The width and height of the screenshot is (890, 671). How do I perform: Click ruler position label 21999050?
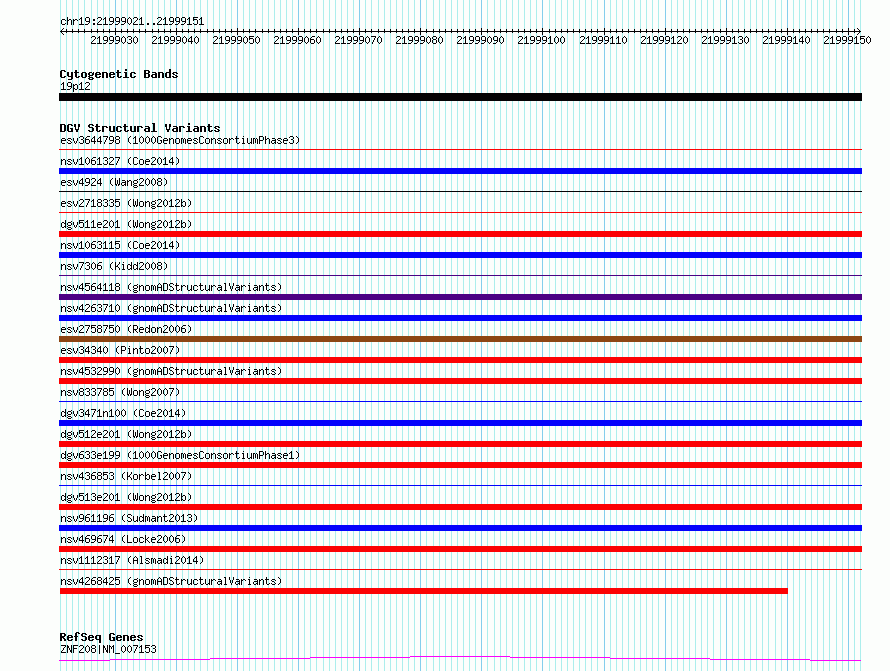[x=236, y=40]
